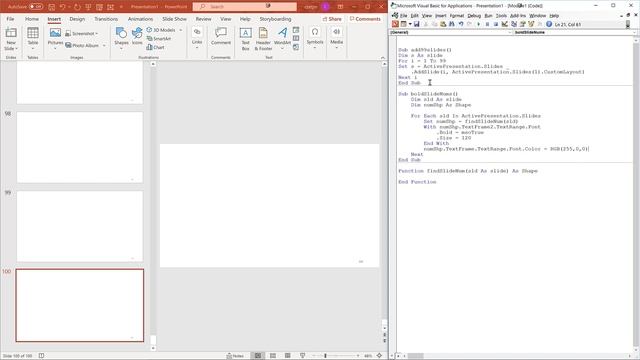Open the File tab in PowerPoint
Image resolution: width=640 pixels, height=360 pixels.
(x=10, y=19)
